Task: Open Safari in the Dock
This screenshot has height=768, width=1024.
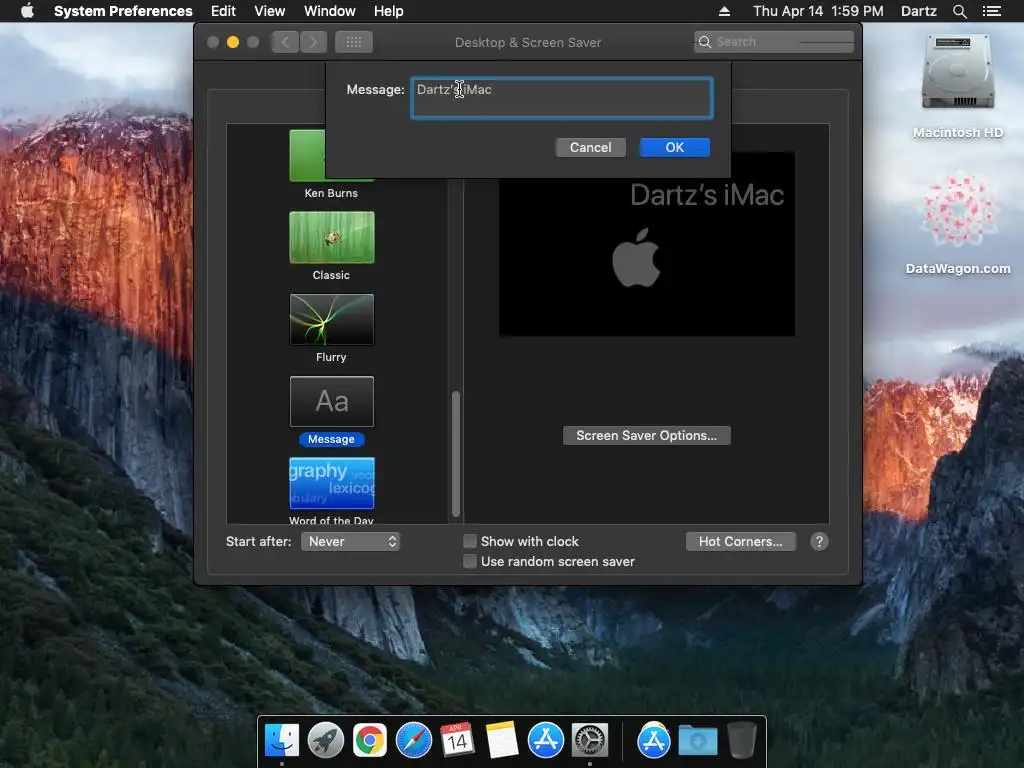Action: [x=414, y=741]
